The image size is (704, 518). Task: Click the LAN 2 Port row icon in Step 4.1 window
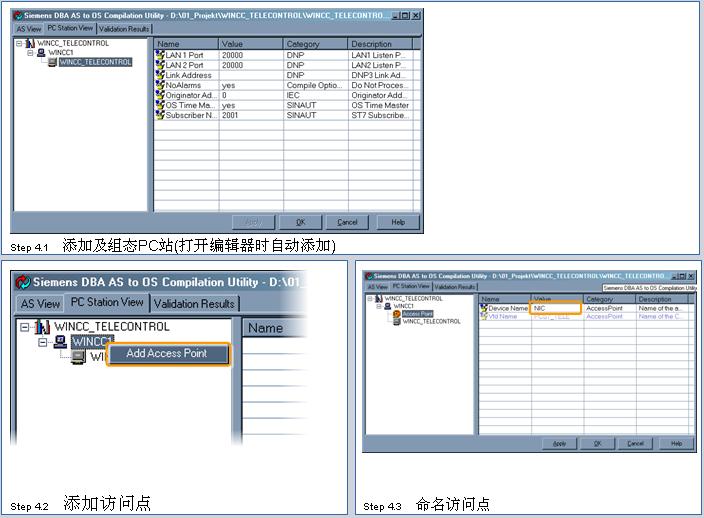tap(160, 65)
